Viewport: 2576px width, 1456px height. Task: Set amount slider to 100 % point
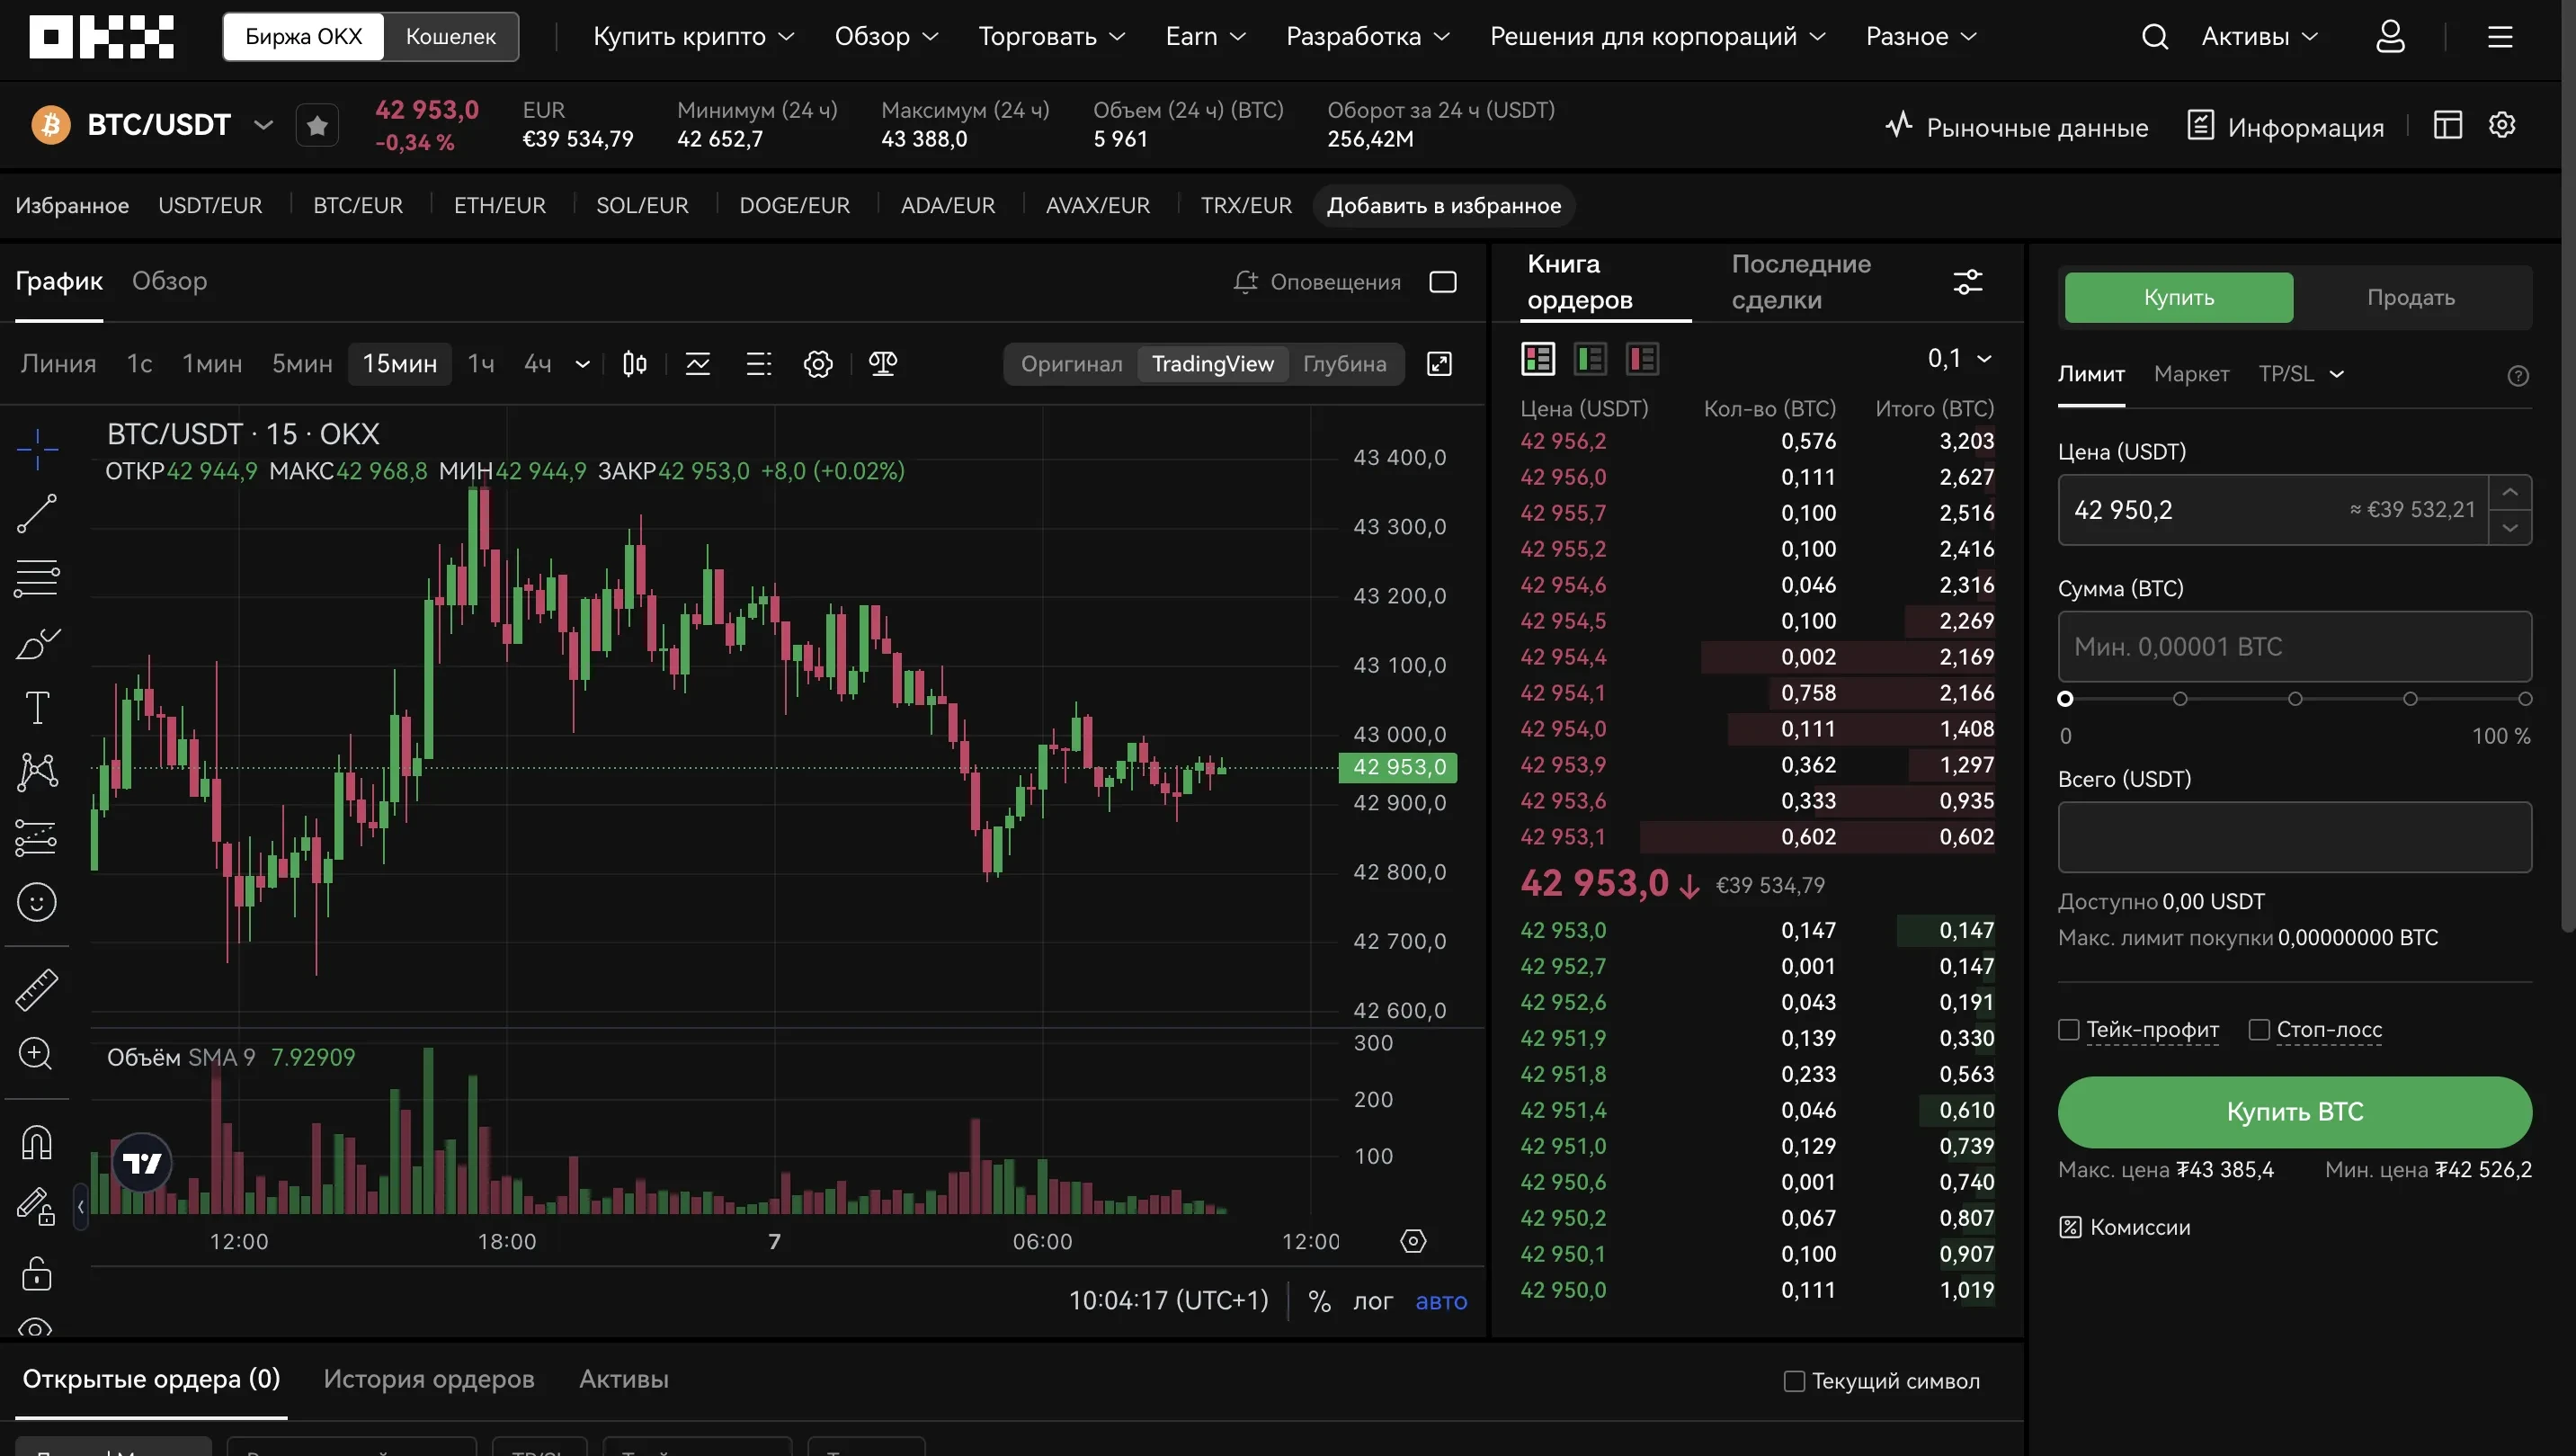2524,699
